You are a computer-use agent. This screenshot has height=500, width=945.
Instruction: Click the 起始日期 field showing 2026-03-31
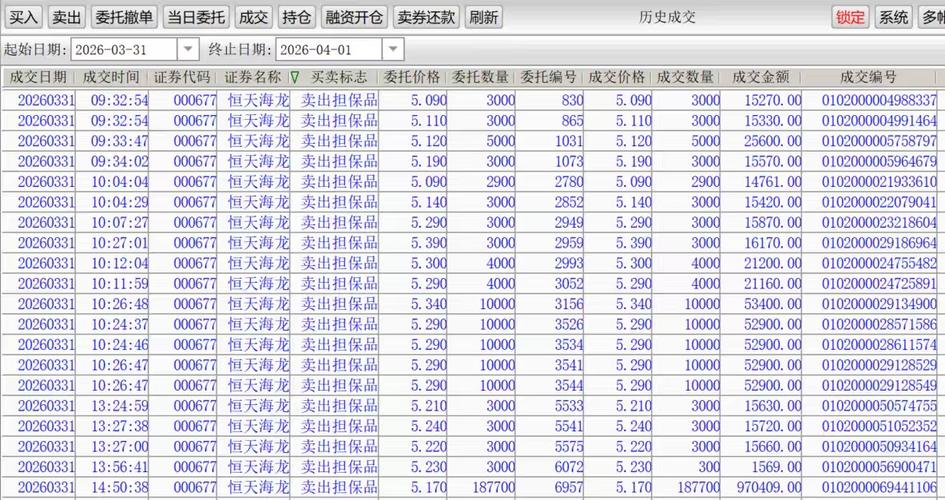(x=124, y=49)
